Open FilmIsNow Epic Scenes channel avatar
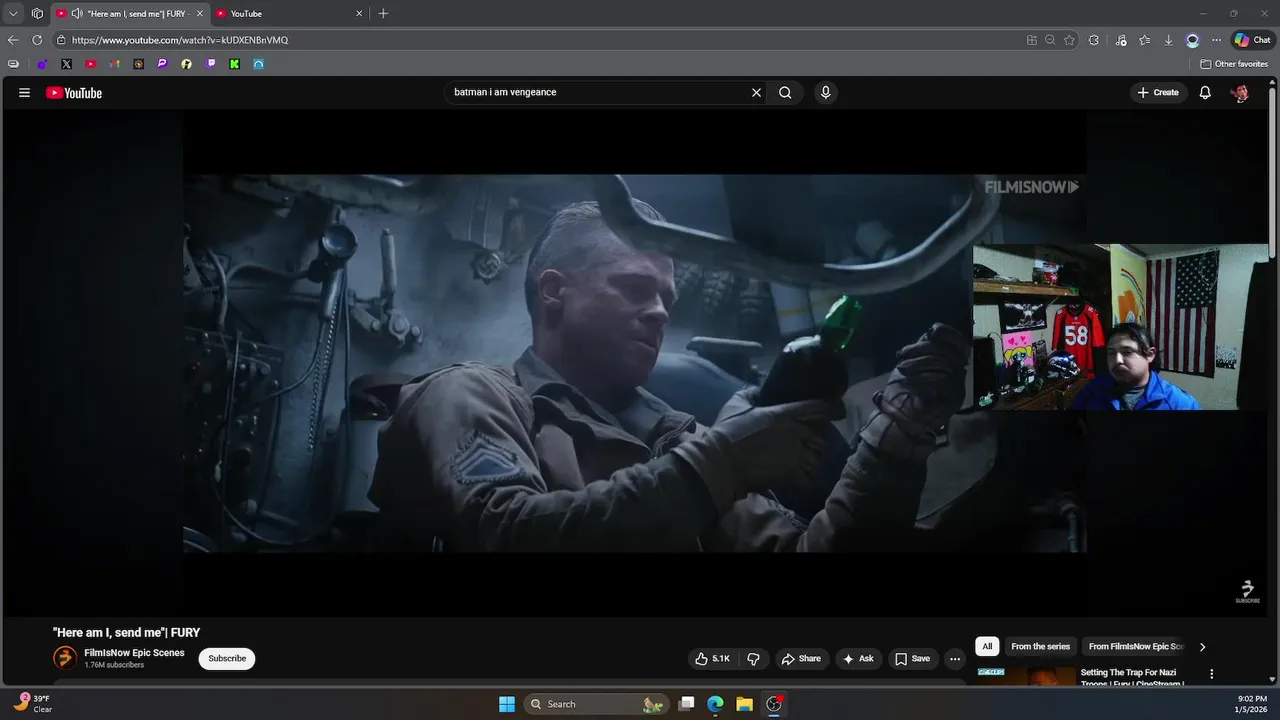 65,658
